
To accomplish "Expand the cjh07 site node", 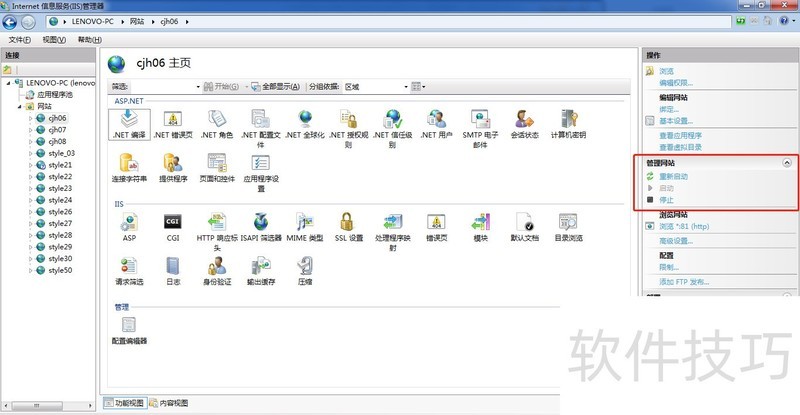I will (x=30, y=130).
